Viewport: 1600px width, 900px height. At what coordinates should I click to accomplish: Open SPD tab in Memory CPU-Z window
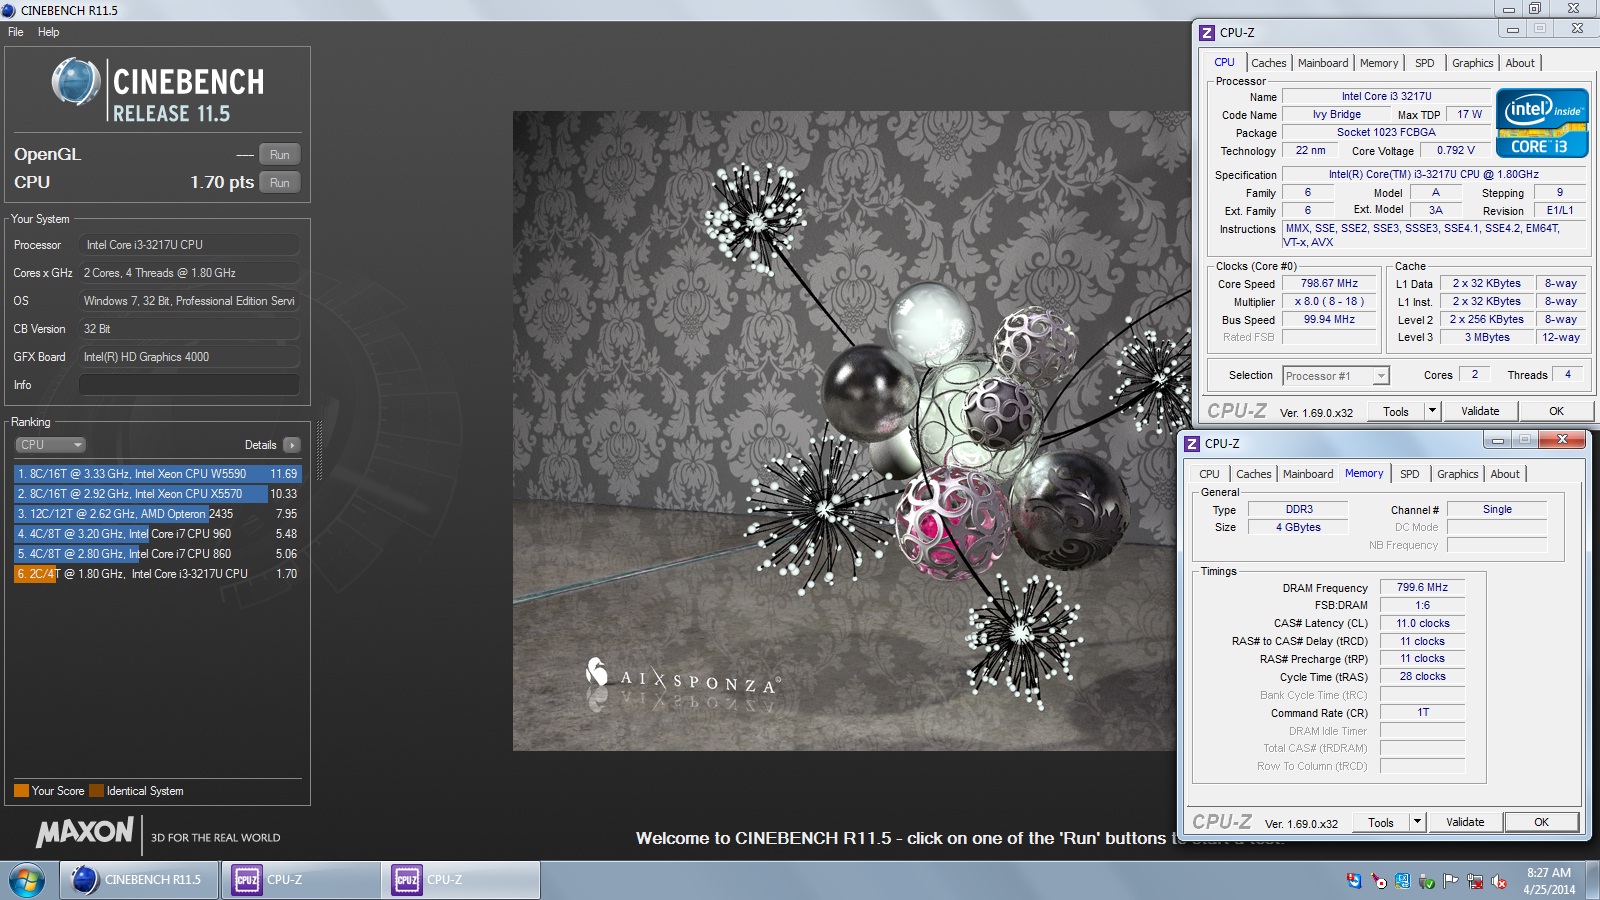pyautogui.click(x=1410, y=474)
